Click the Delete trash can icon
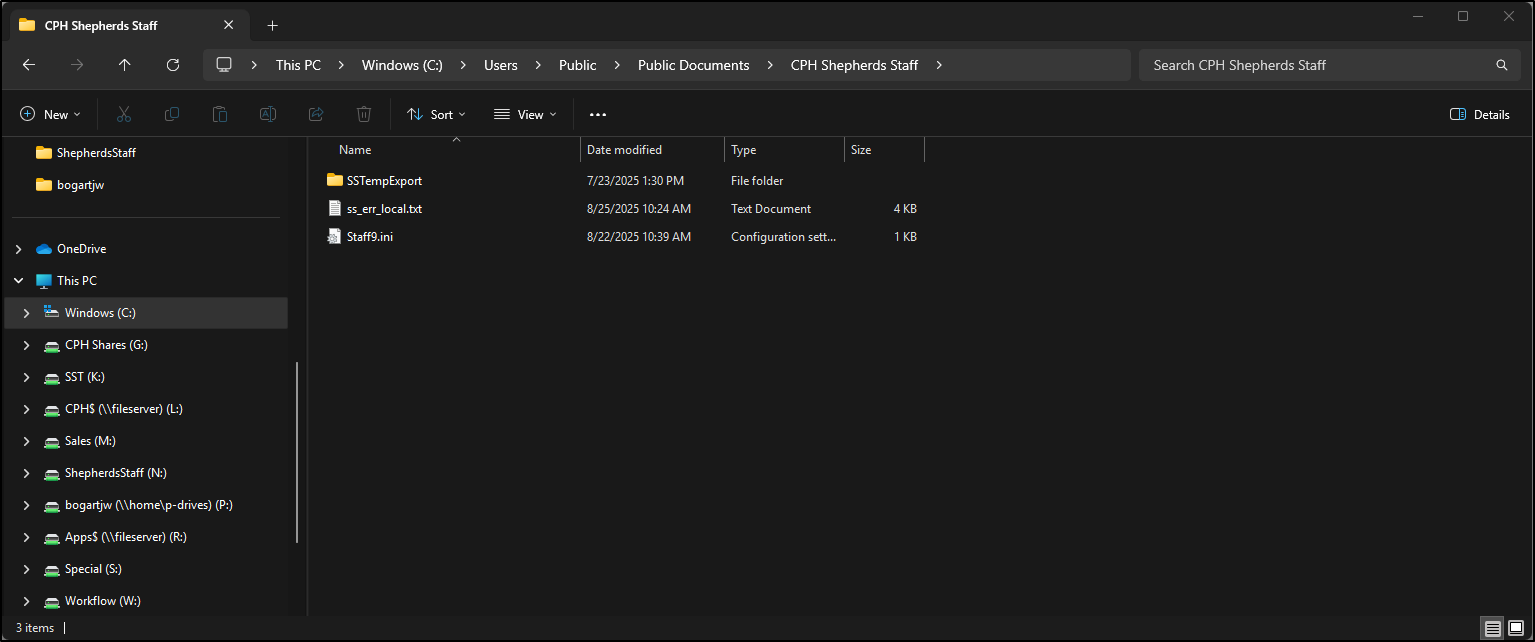This screenshot has height=642, width=1535. click(364, 115)
